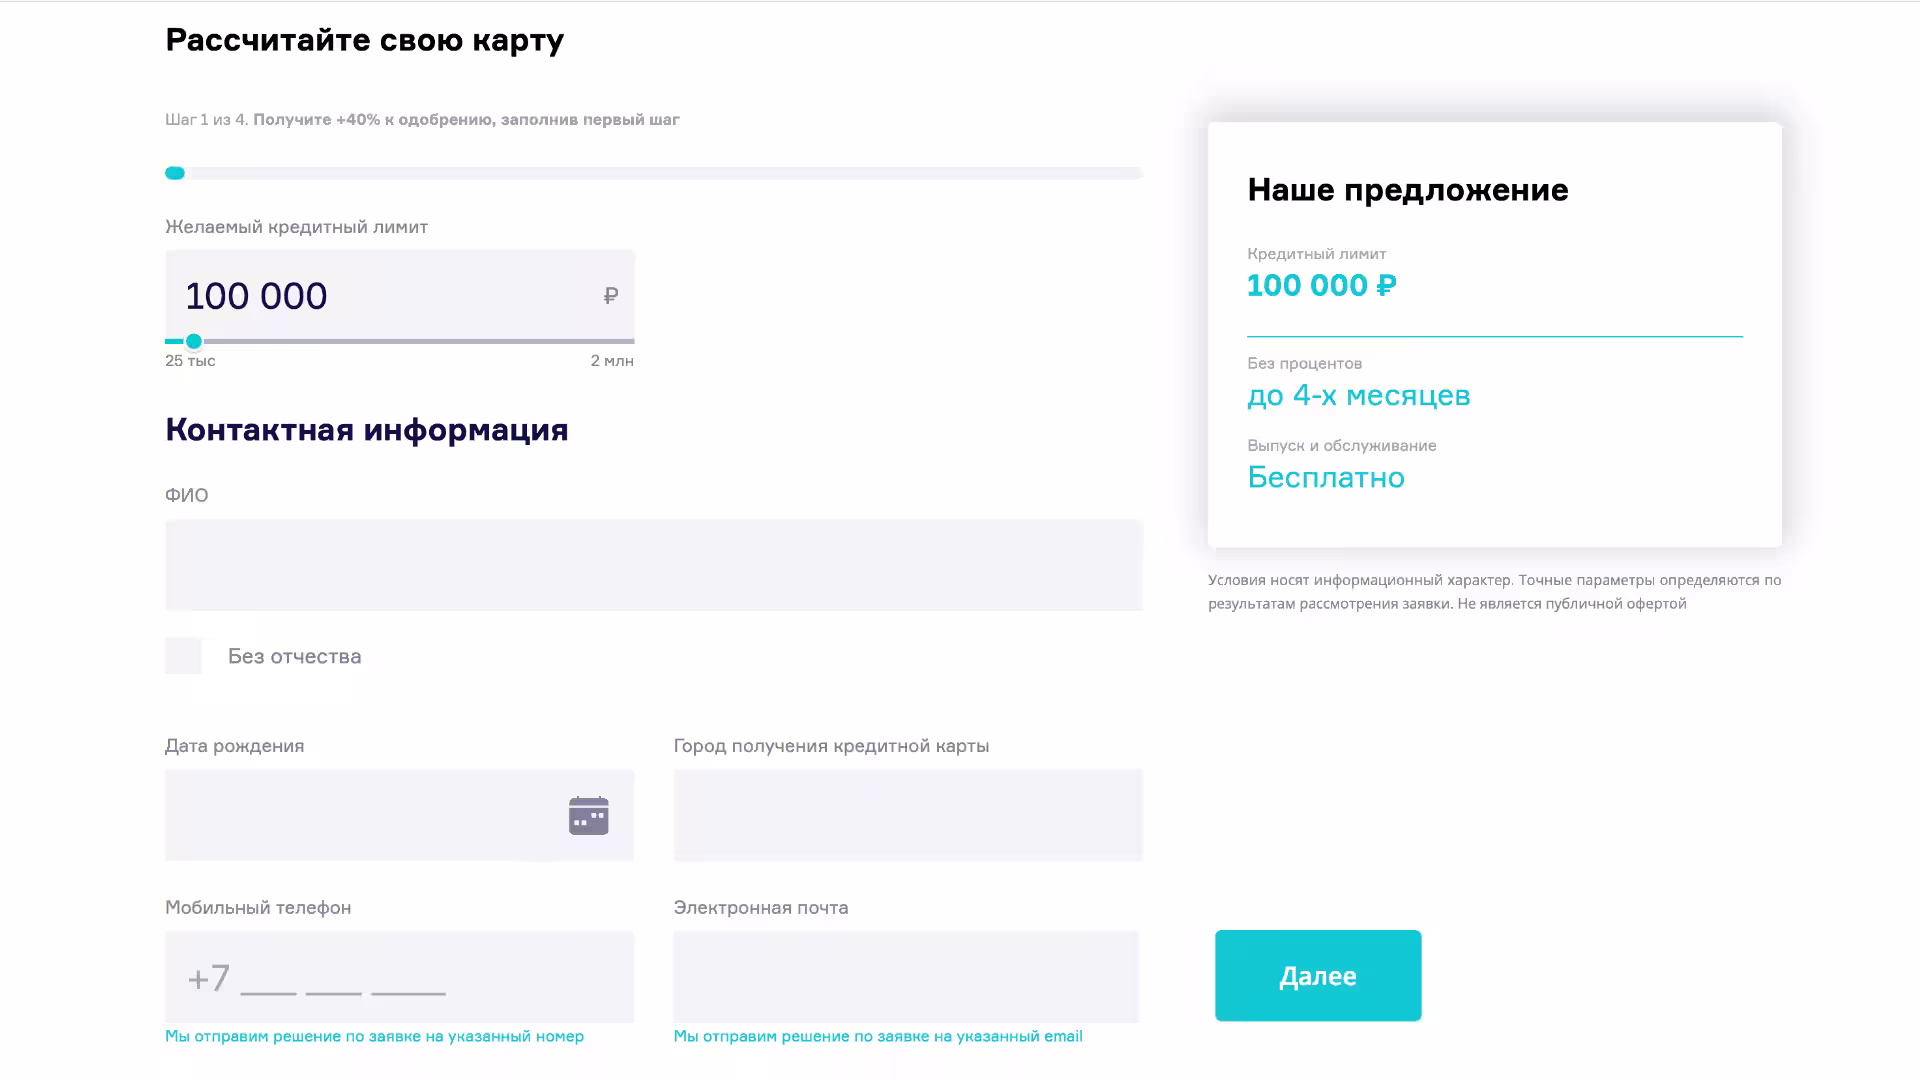Select the Электронная почта input field
This screenshot has width=1920, height=1080.
(x=906, y=977)
